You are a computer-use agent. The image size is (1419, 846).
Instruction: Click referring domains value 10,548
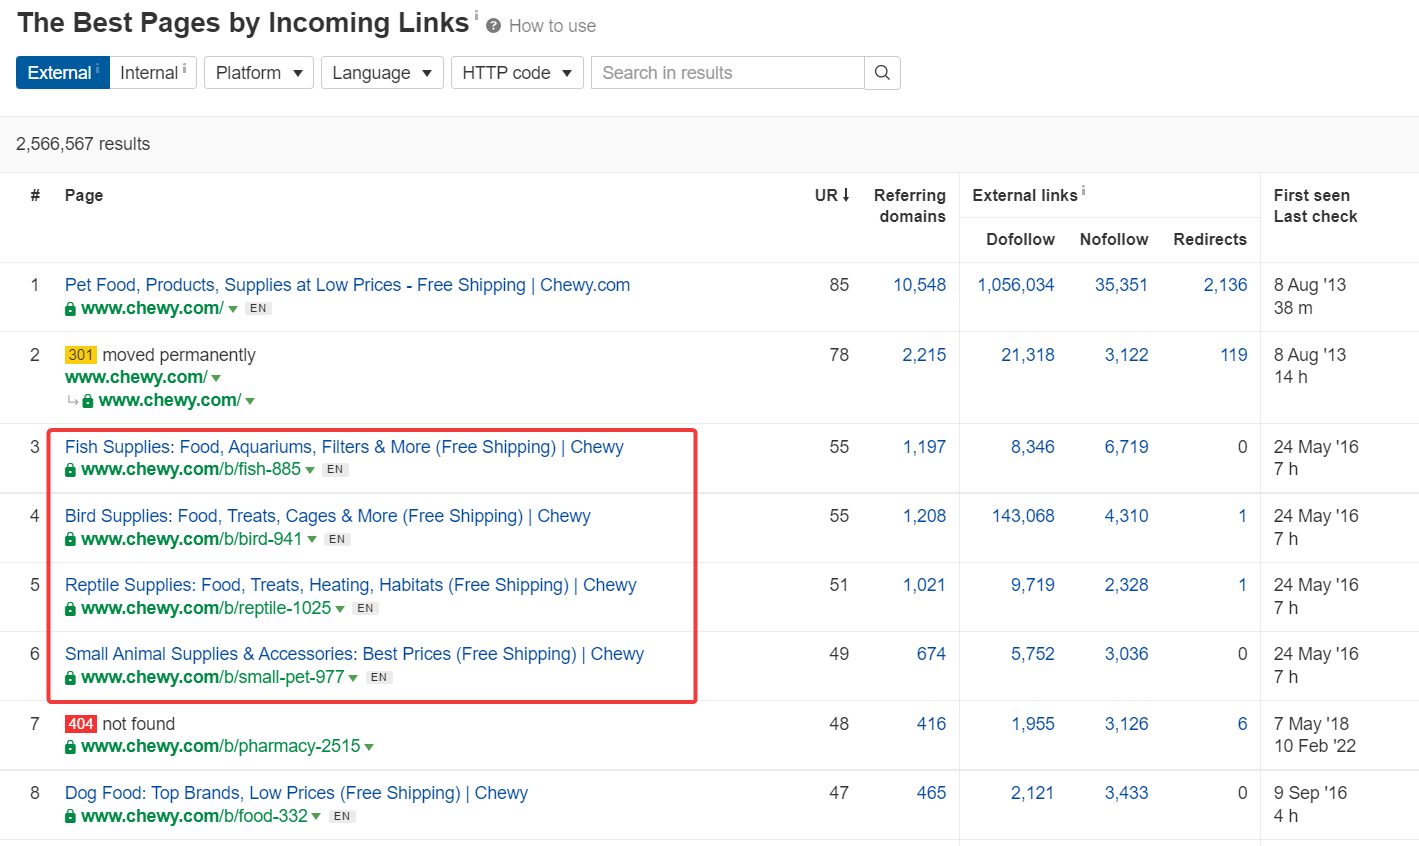920,285
